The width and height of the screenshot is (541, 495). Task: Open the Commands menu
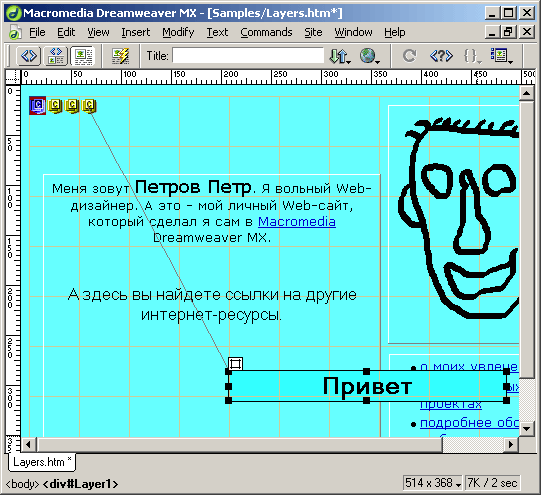tap(266, 32)
